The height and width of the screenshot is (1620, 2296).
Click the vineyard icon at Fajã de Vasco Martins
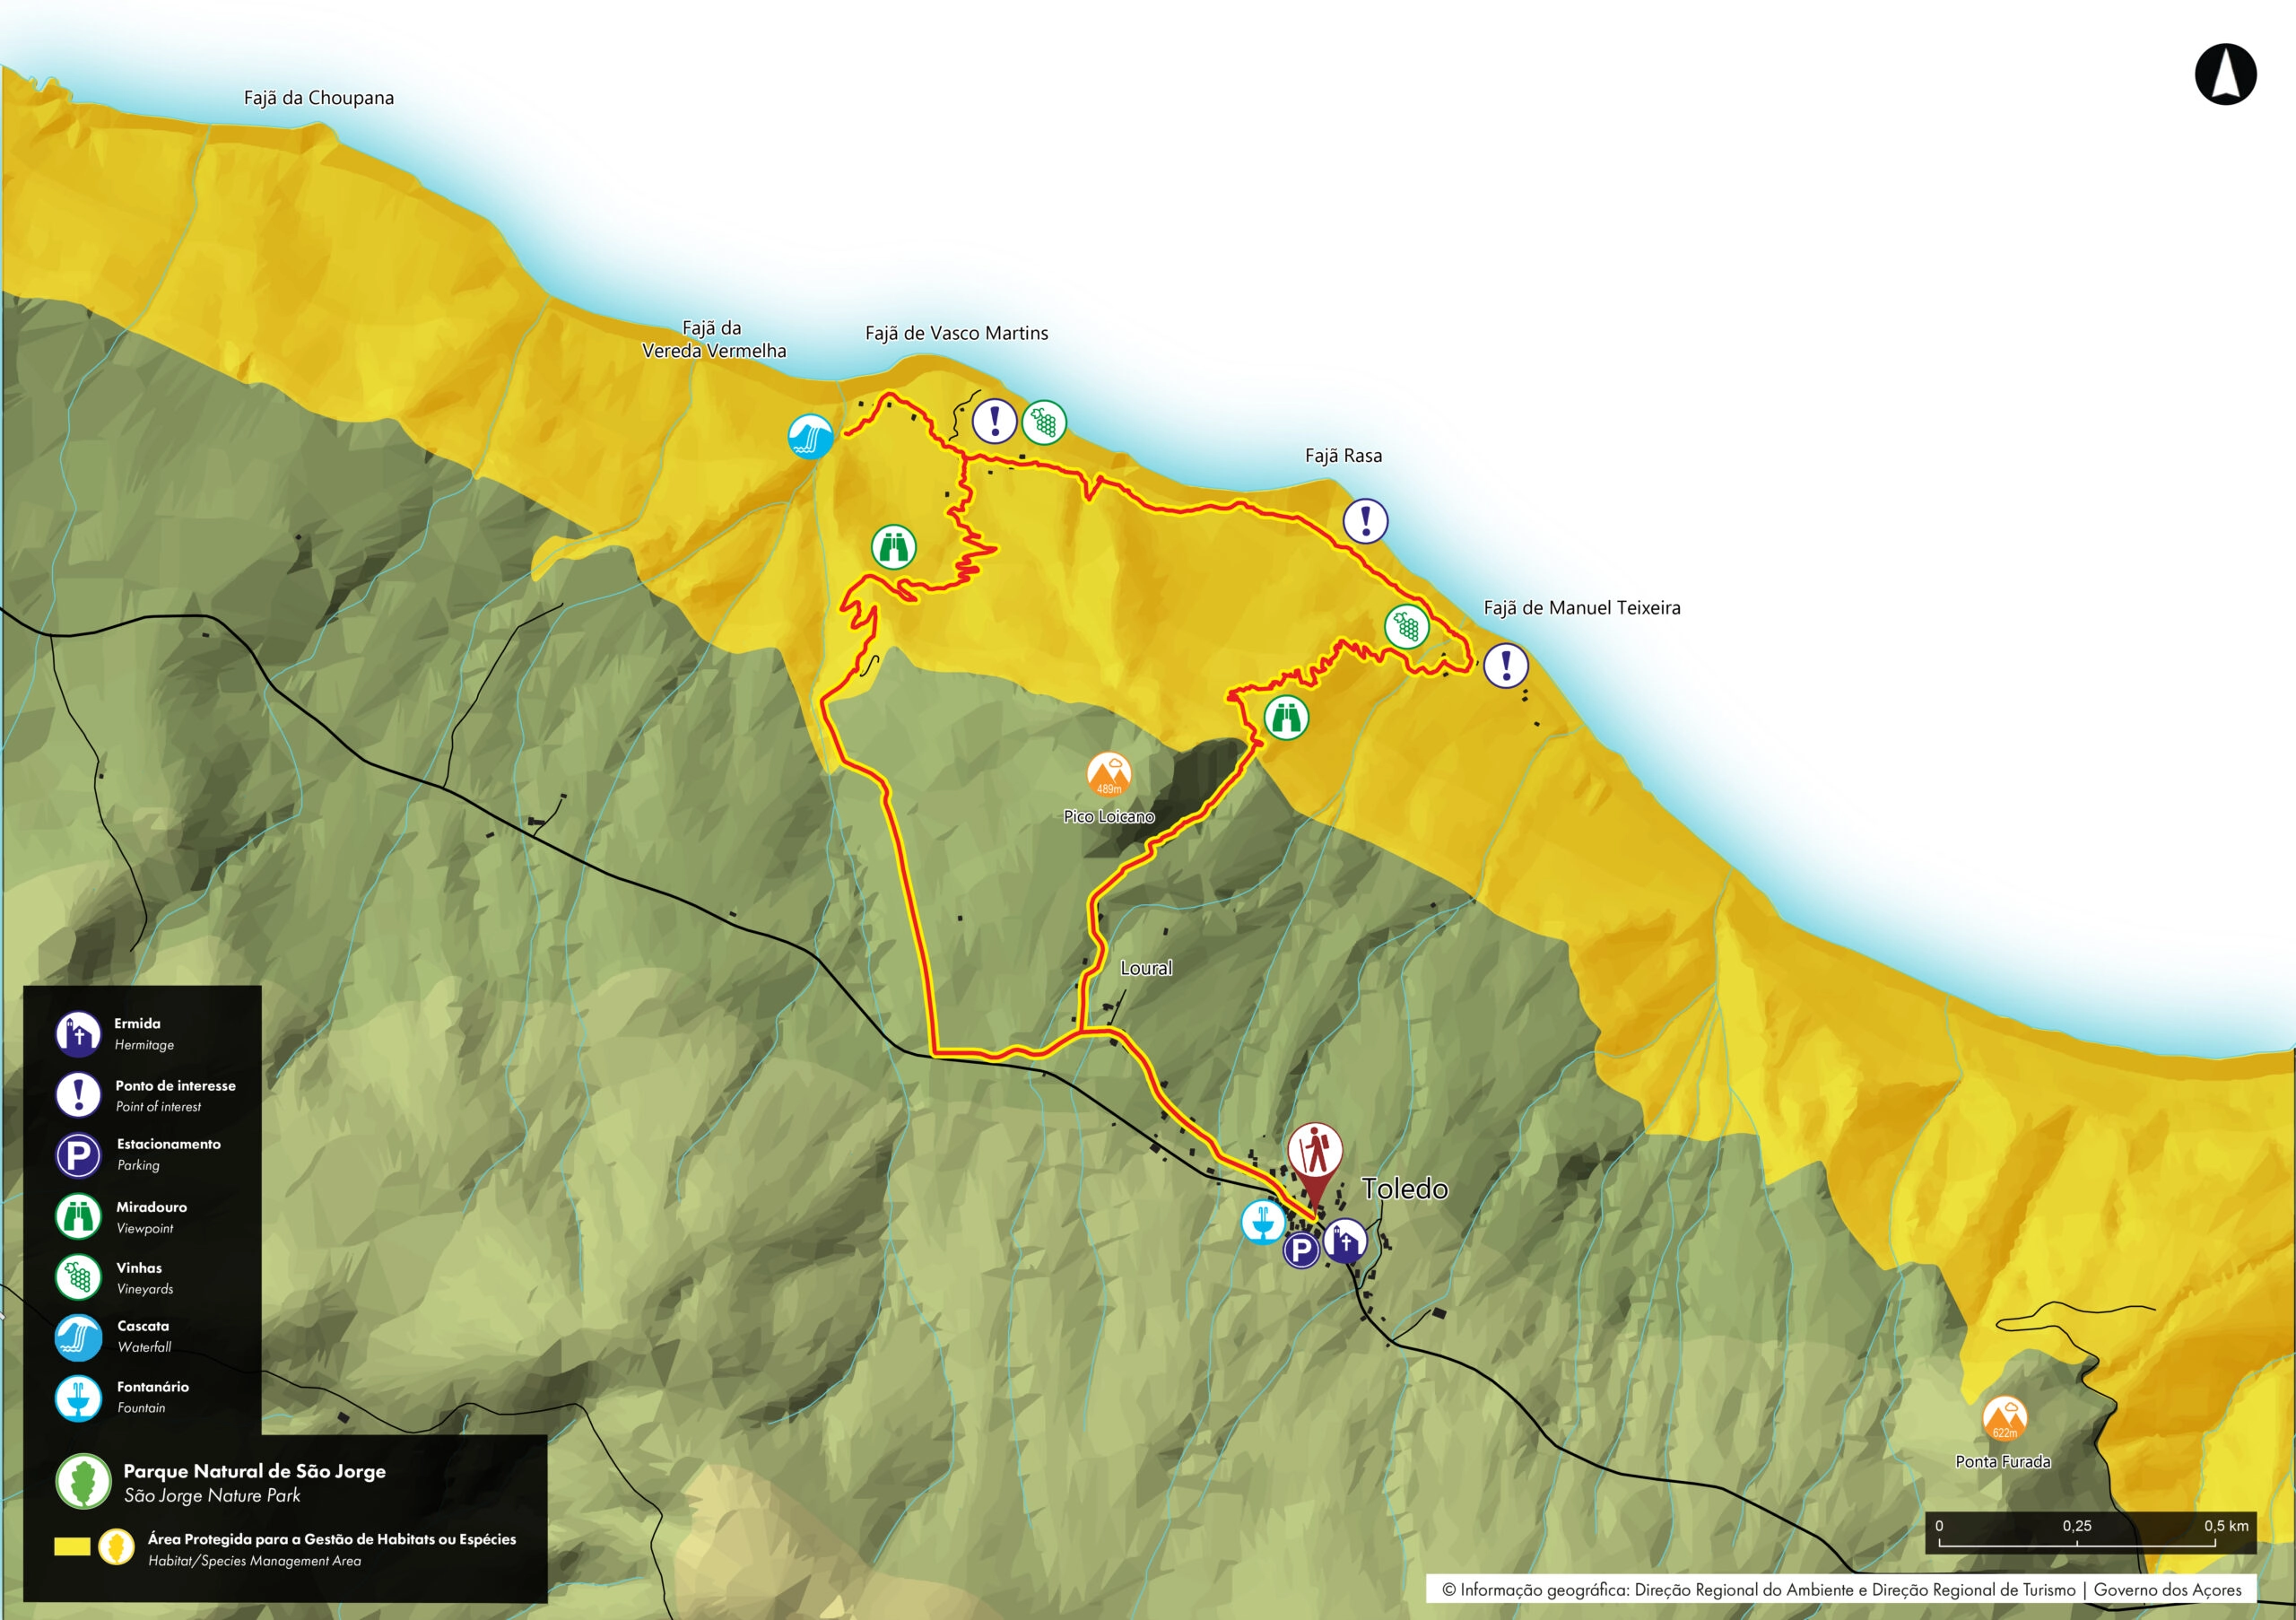point(1044,422)
